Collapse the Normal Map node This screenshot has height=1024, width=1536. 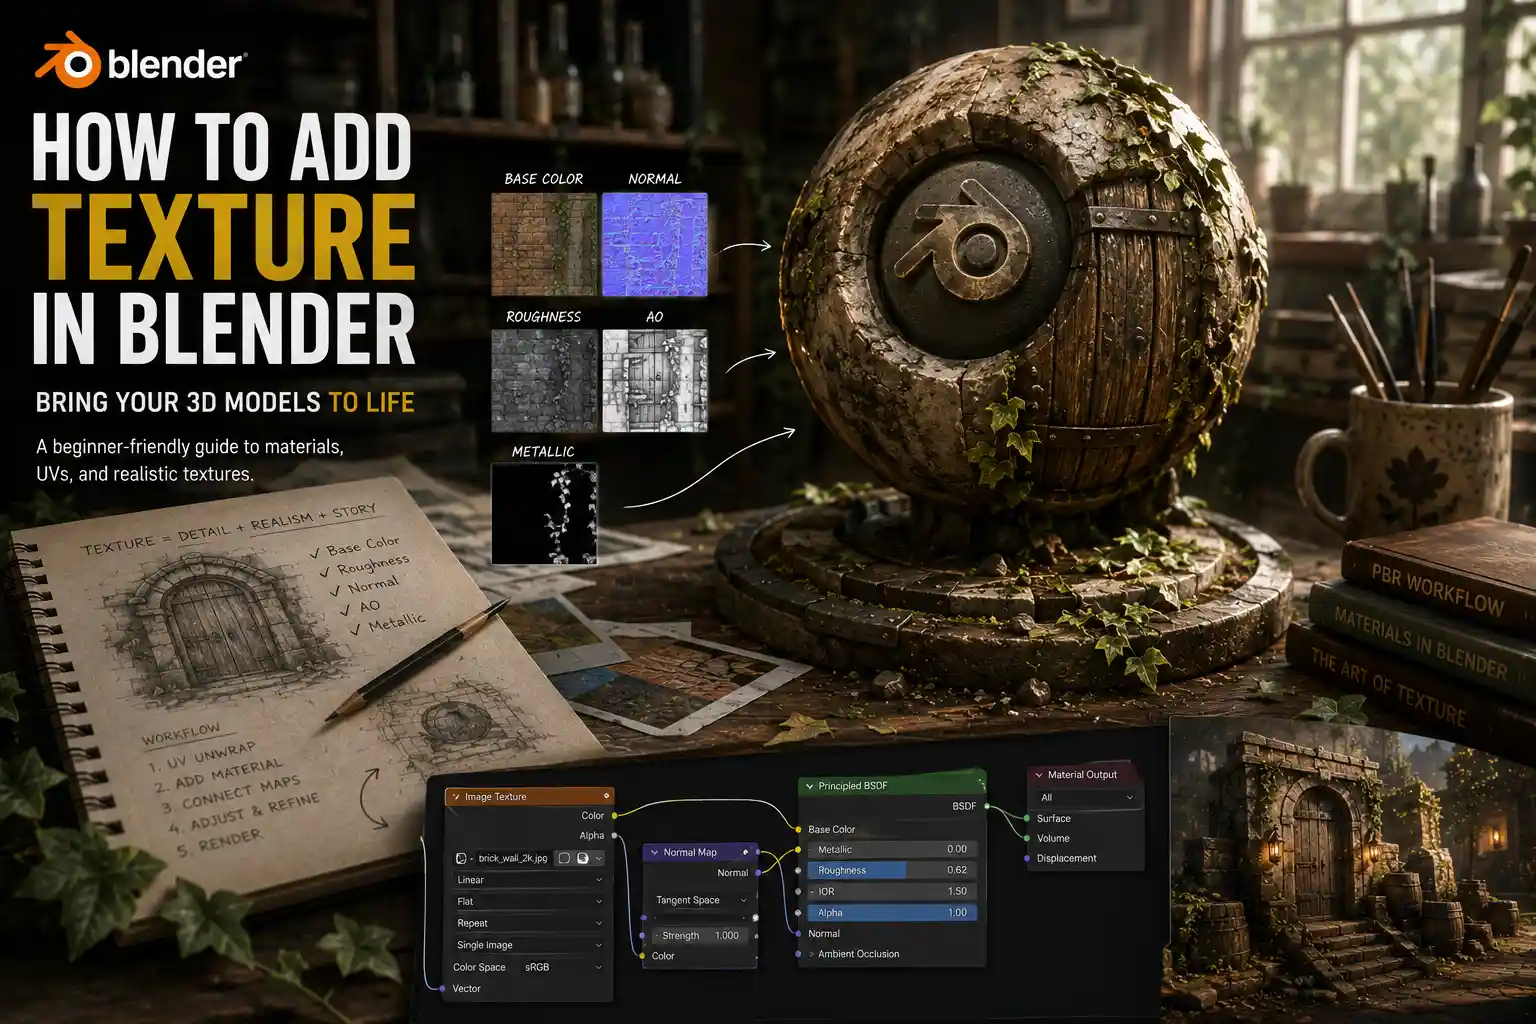[654, 852]
